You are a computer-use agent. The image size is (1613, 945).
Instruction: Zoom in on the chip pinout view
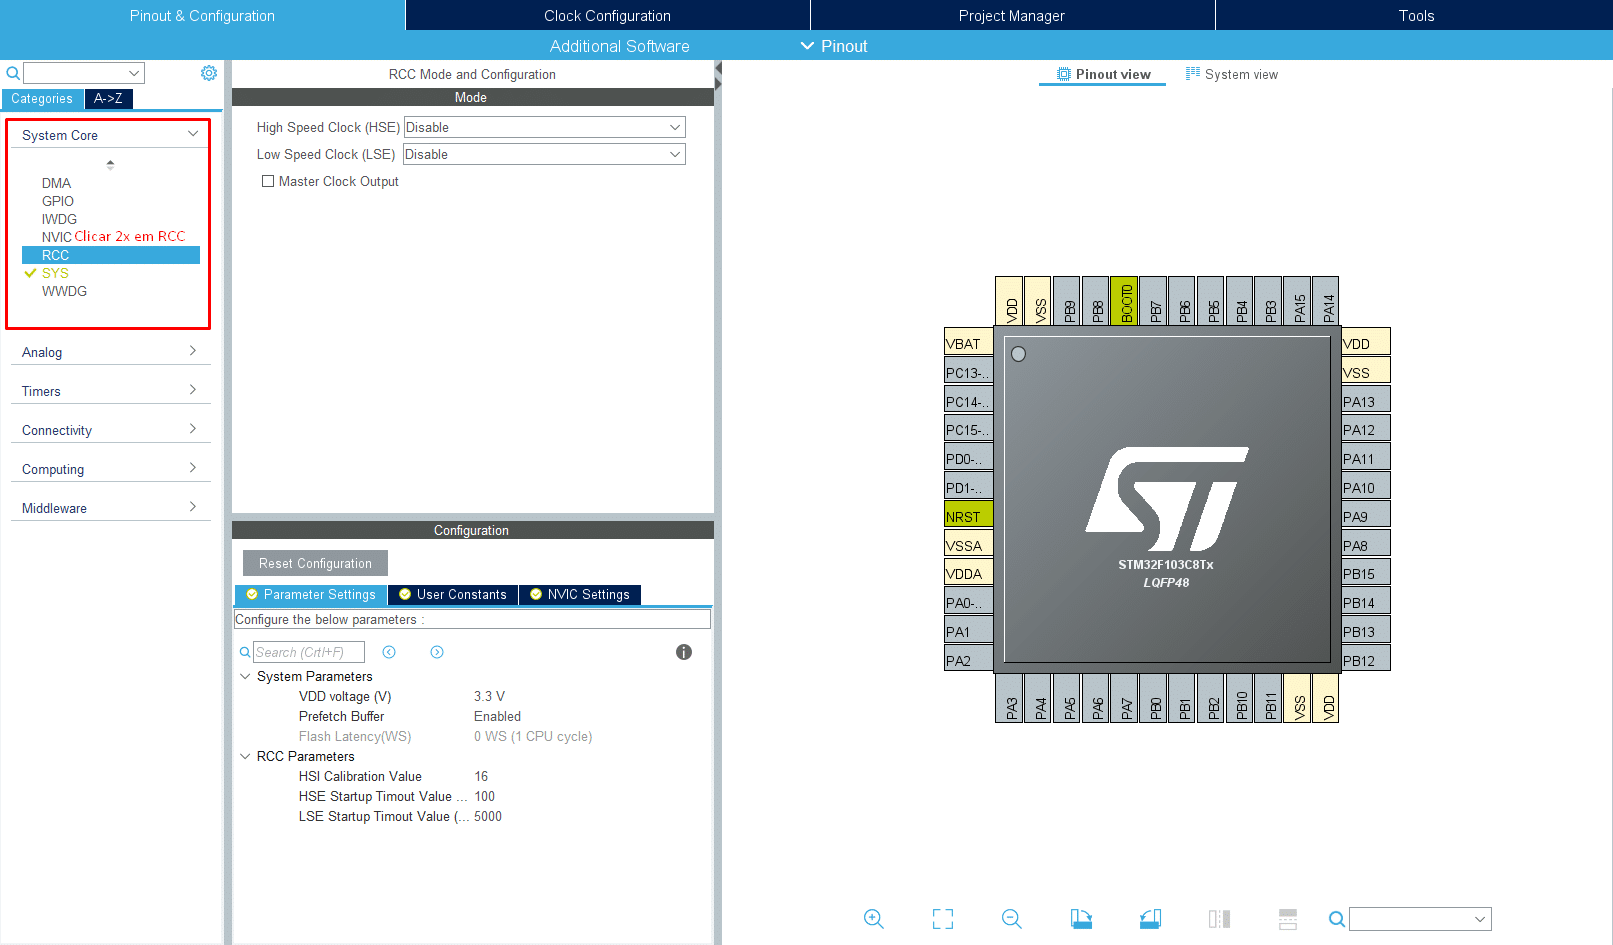[874, 919]
